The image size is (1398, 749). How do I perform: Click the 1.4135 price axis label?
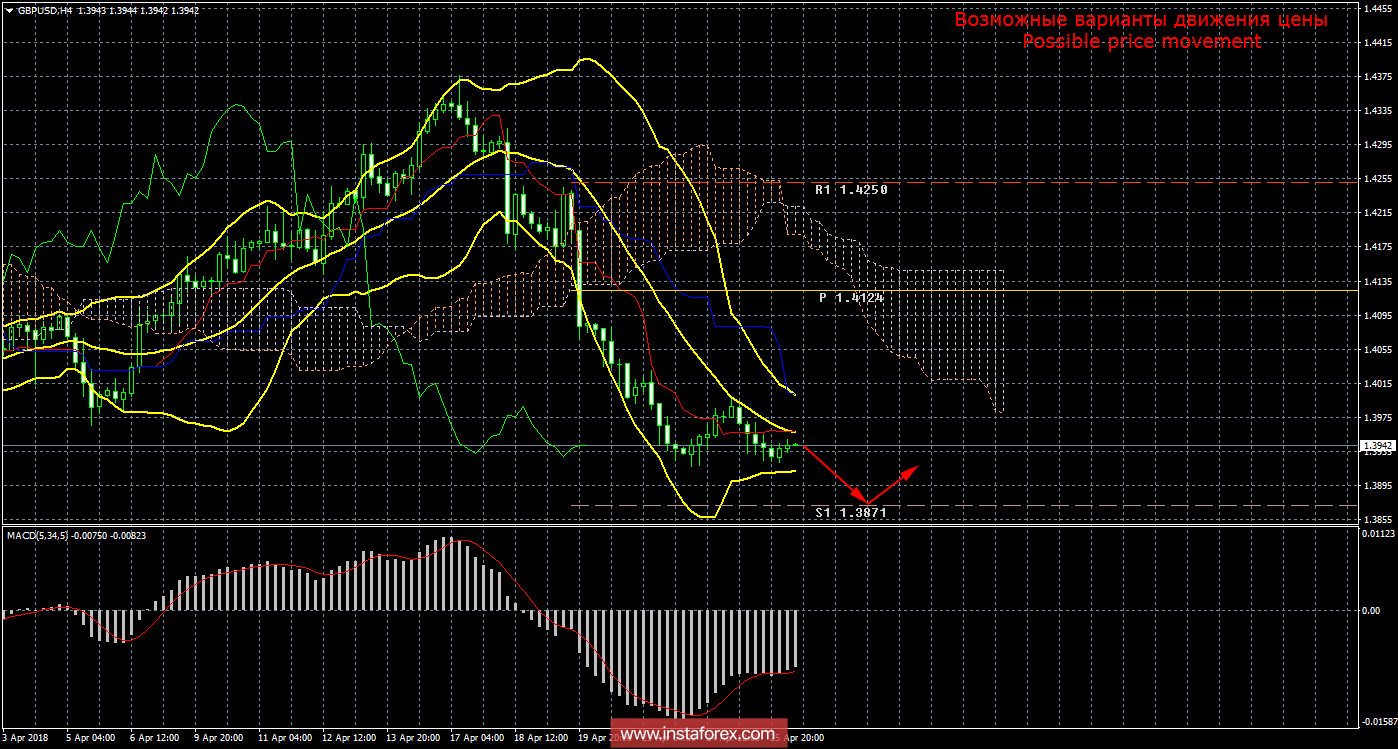click(x=1378, y=281)
